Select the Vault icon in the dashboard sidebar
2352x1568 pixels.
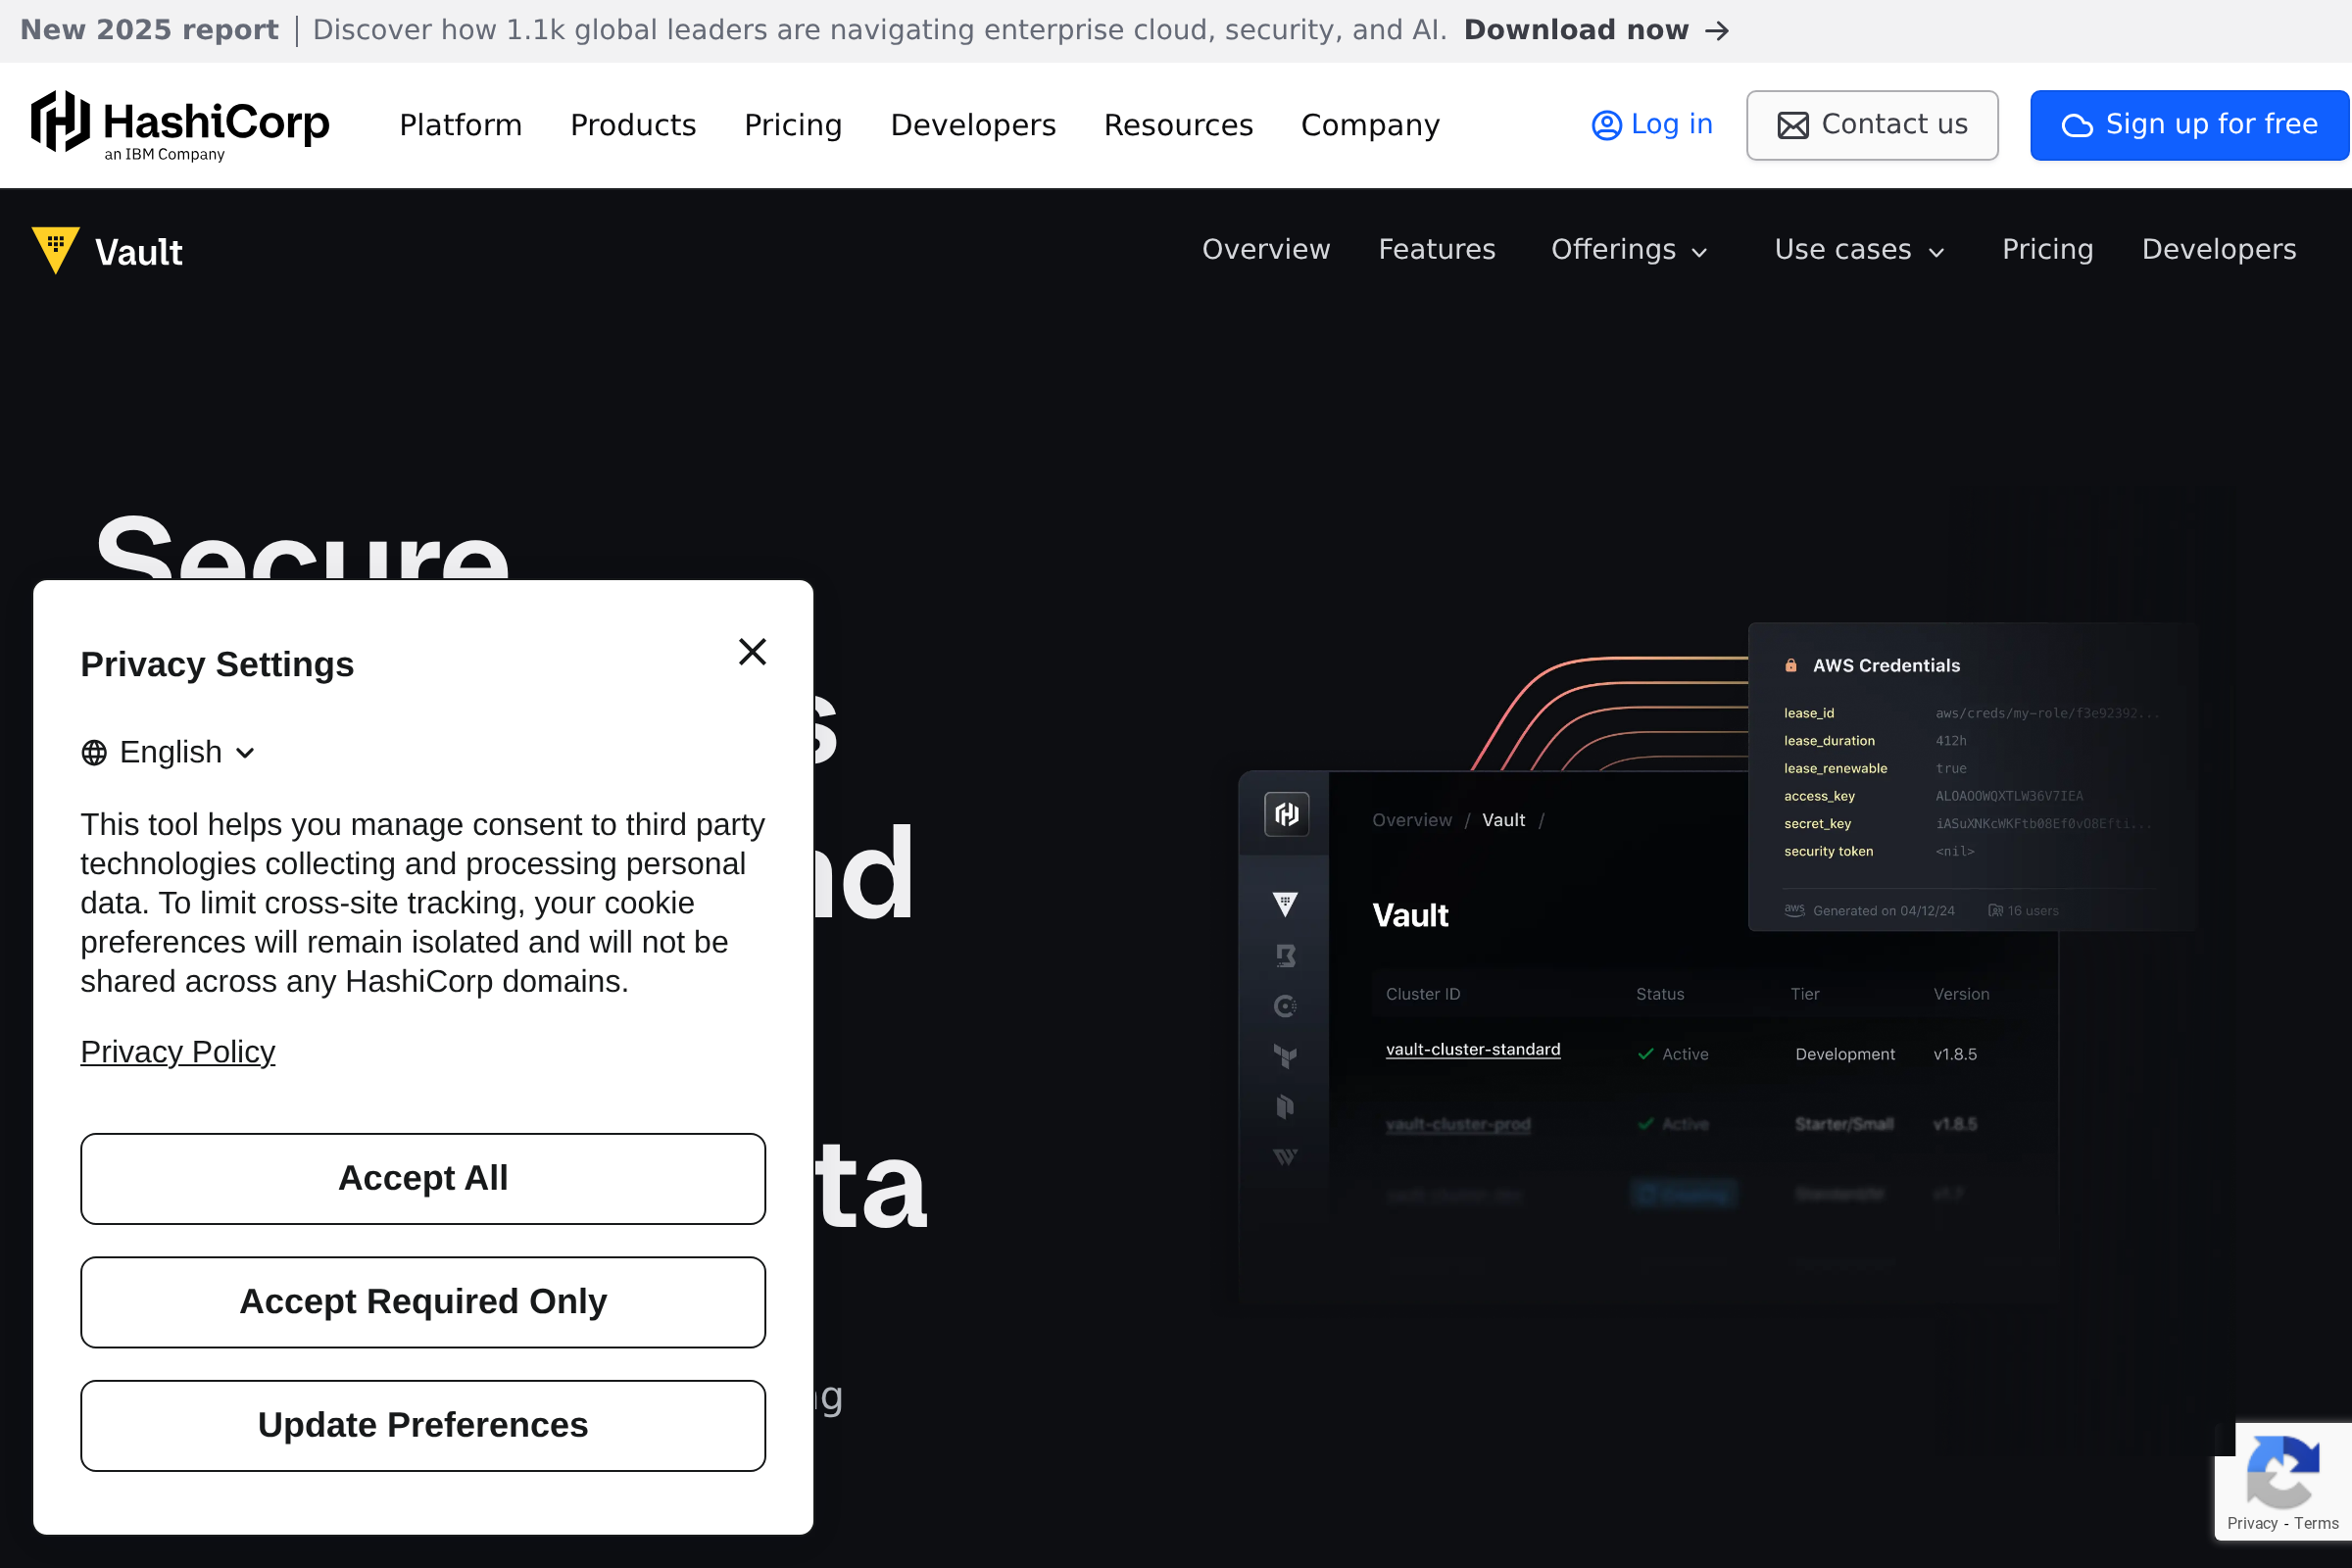[1285, 903]
